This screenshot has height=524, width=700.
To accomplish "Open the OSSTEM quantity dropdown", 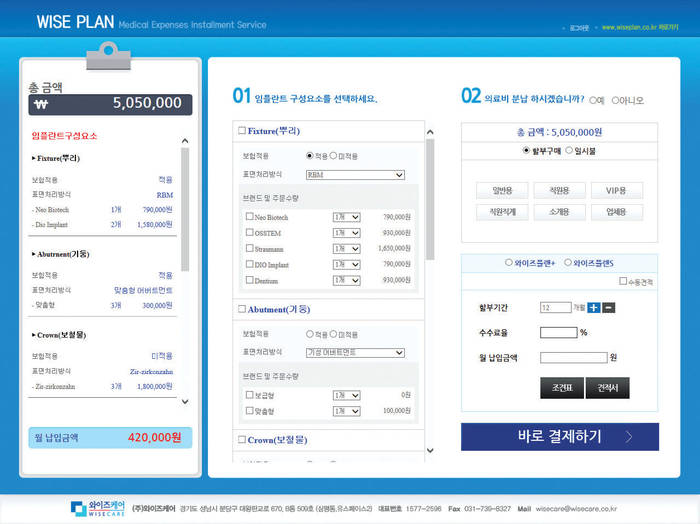I will tap(346, 232).
